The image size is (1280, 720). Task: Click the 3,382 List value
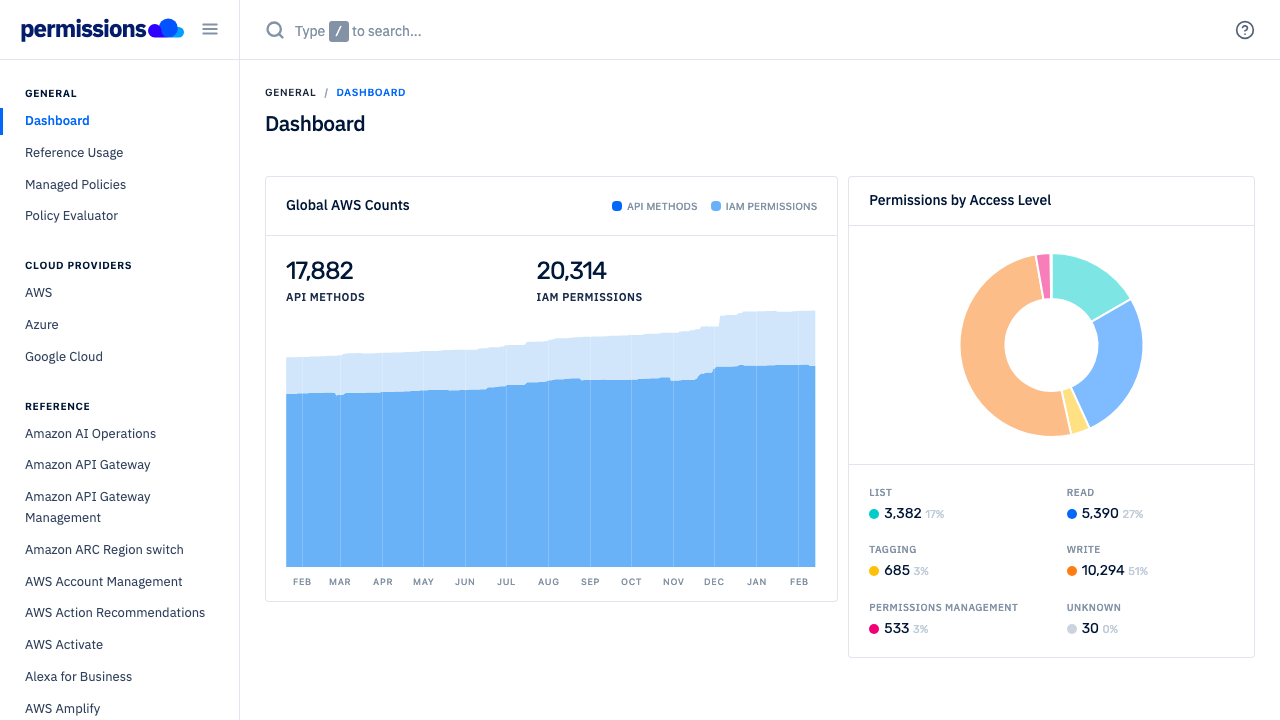903,513
